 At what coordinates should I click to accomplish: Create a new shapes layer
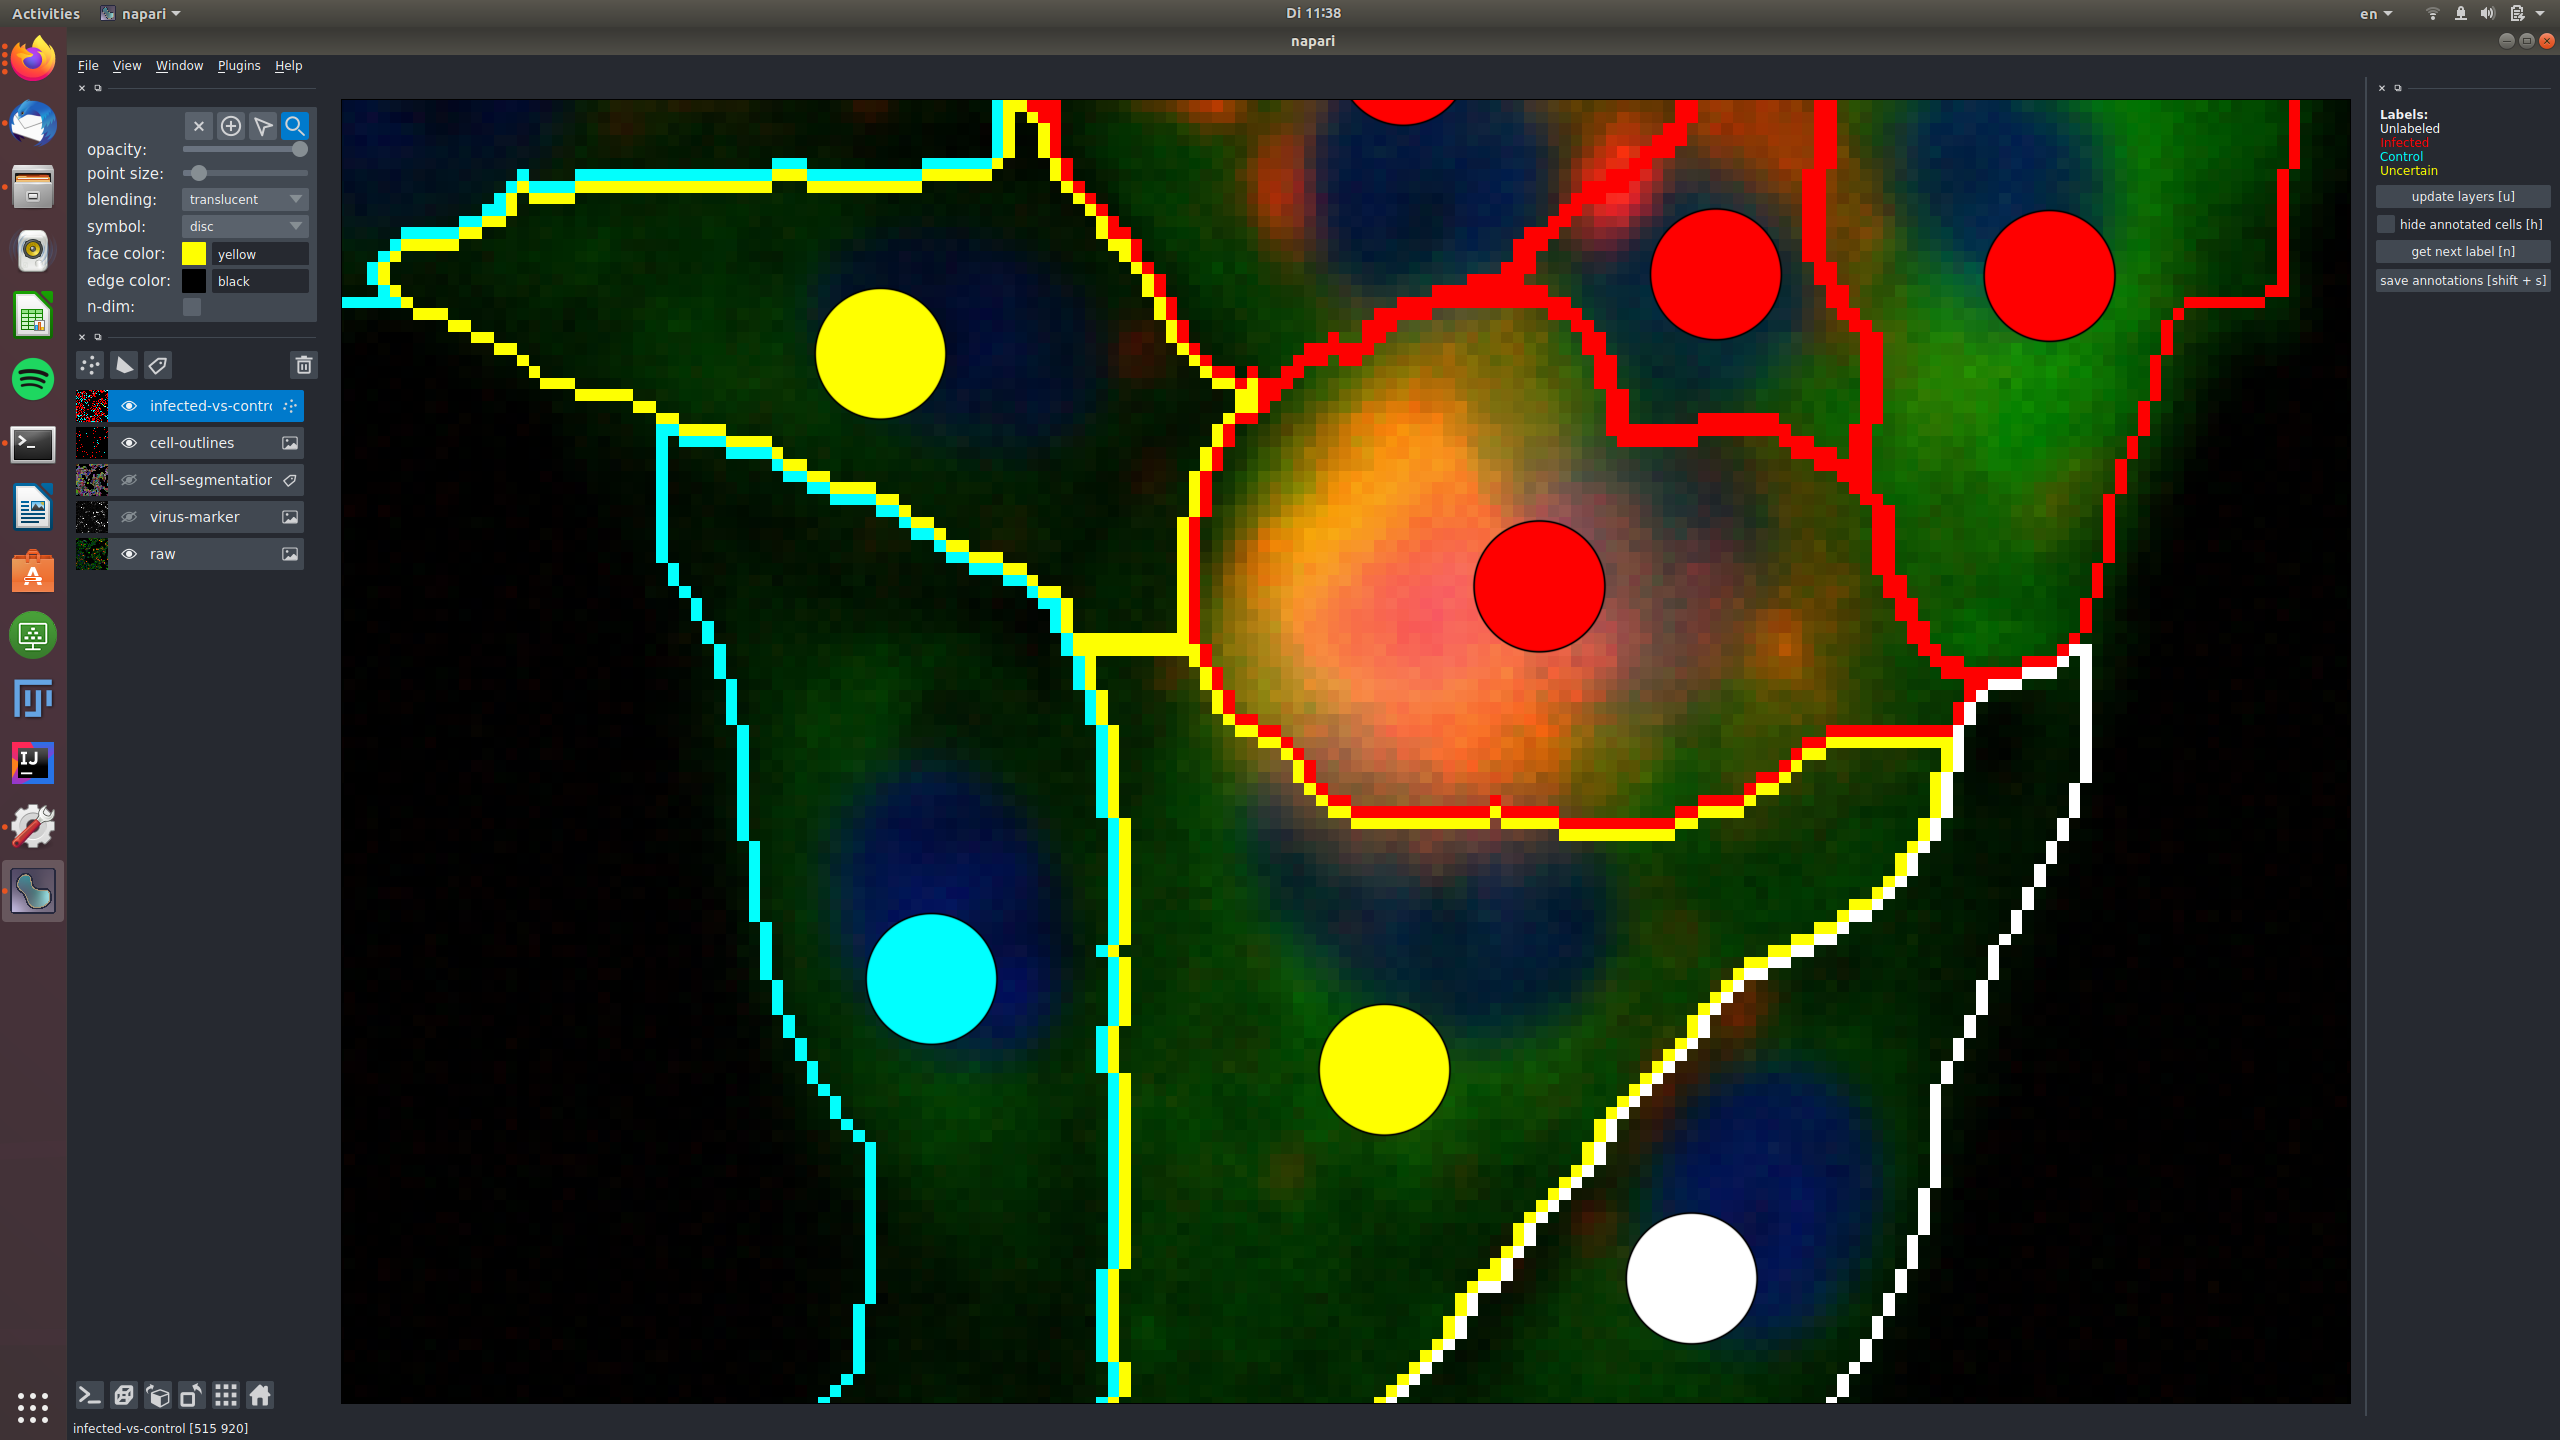(x=124, y=365)
